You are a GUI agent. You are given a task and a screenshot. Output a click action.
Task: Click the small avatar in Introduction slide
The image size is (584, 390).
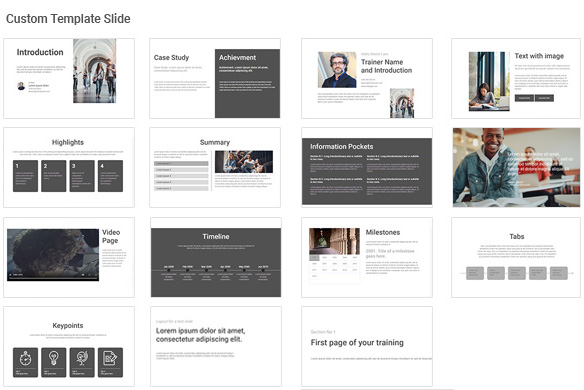pos(21,86)
